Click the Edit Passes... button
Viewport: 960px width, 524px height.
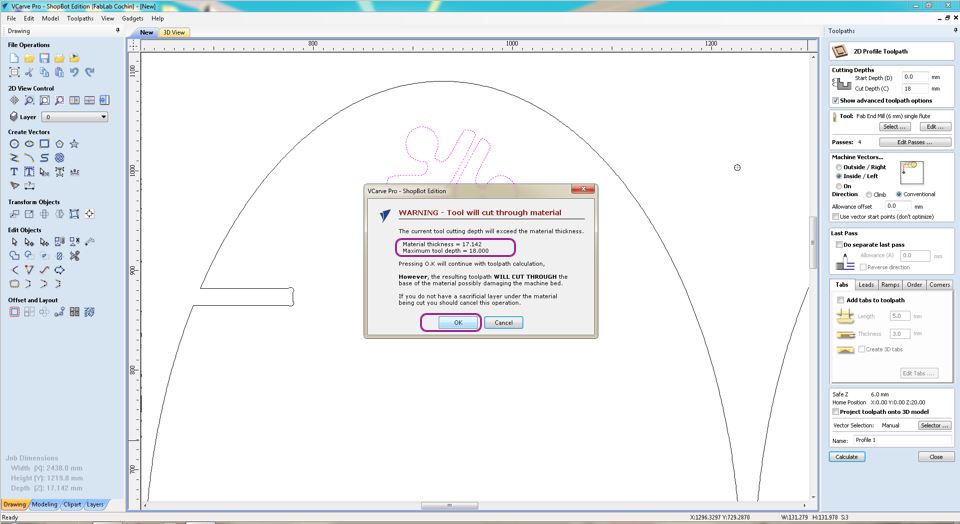tap(915, 142)
